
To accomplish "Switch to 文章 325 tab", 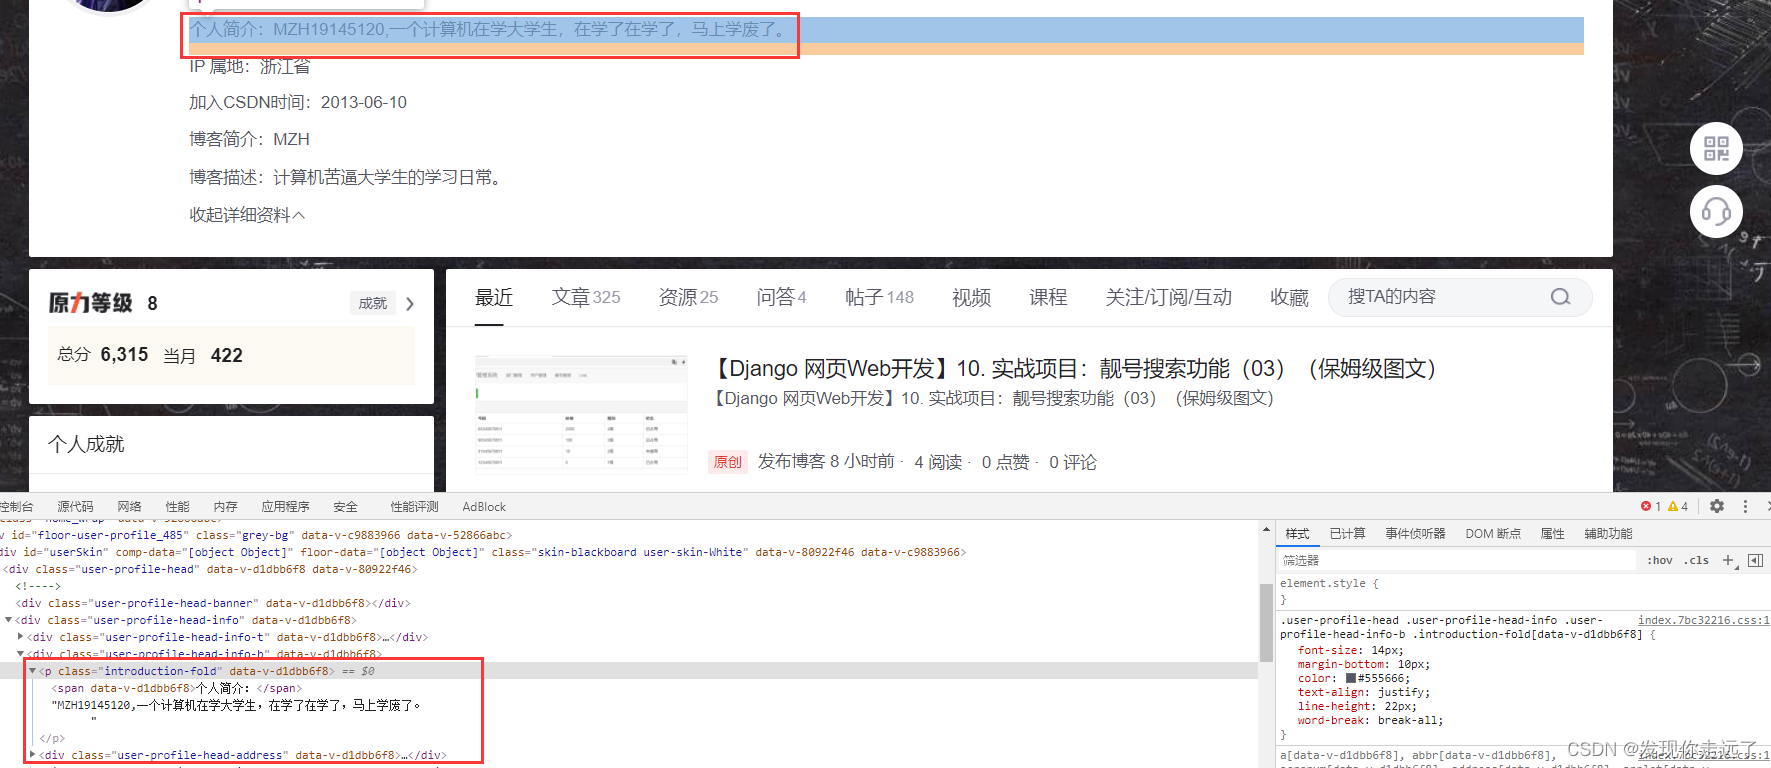I will pyautogui.click(x=586, y=297).
